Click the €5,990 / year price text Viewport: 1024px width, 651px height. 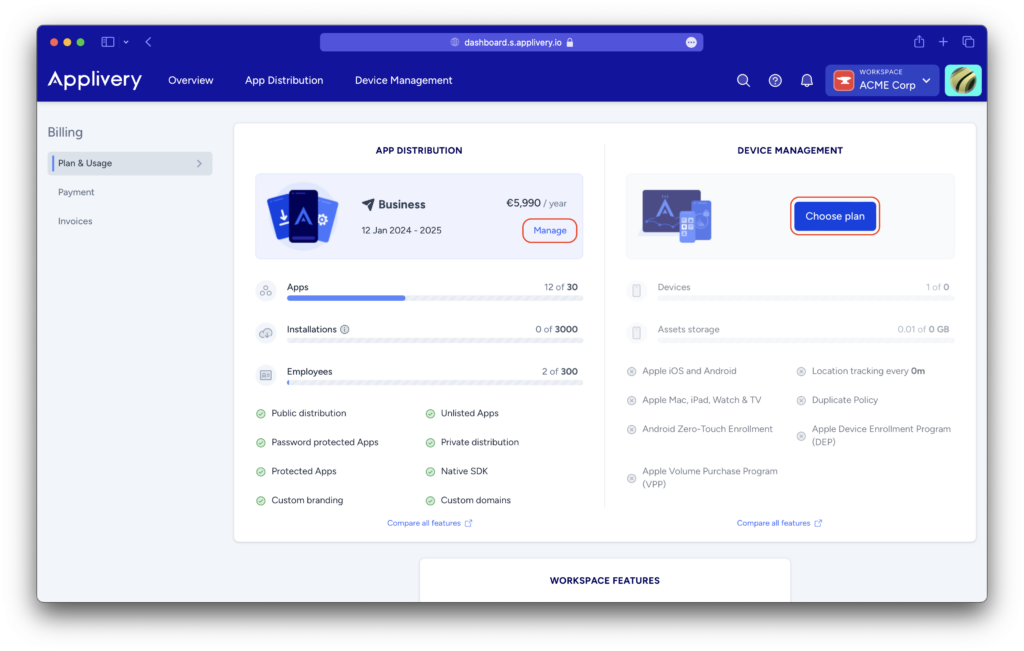click(x=537, y=203)
